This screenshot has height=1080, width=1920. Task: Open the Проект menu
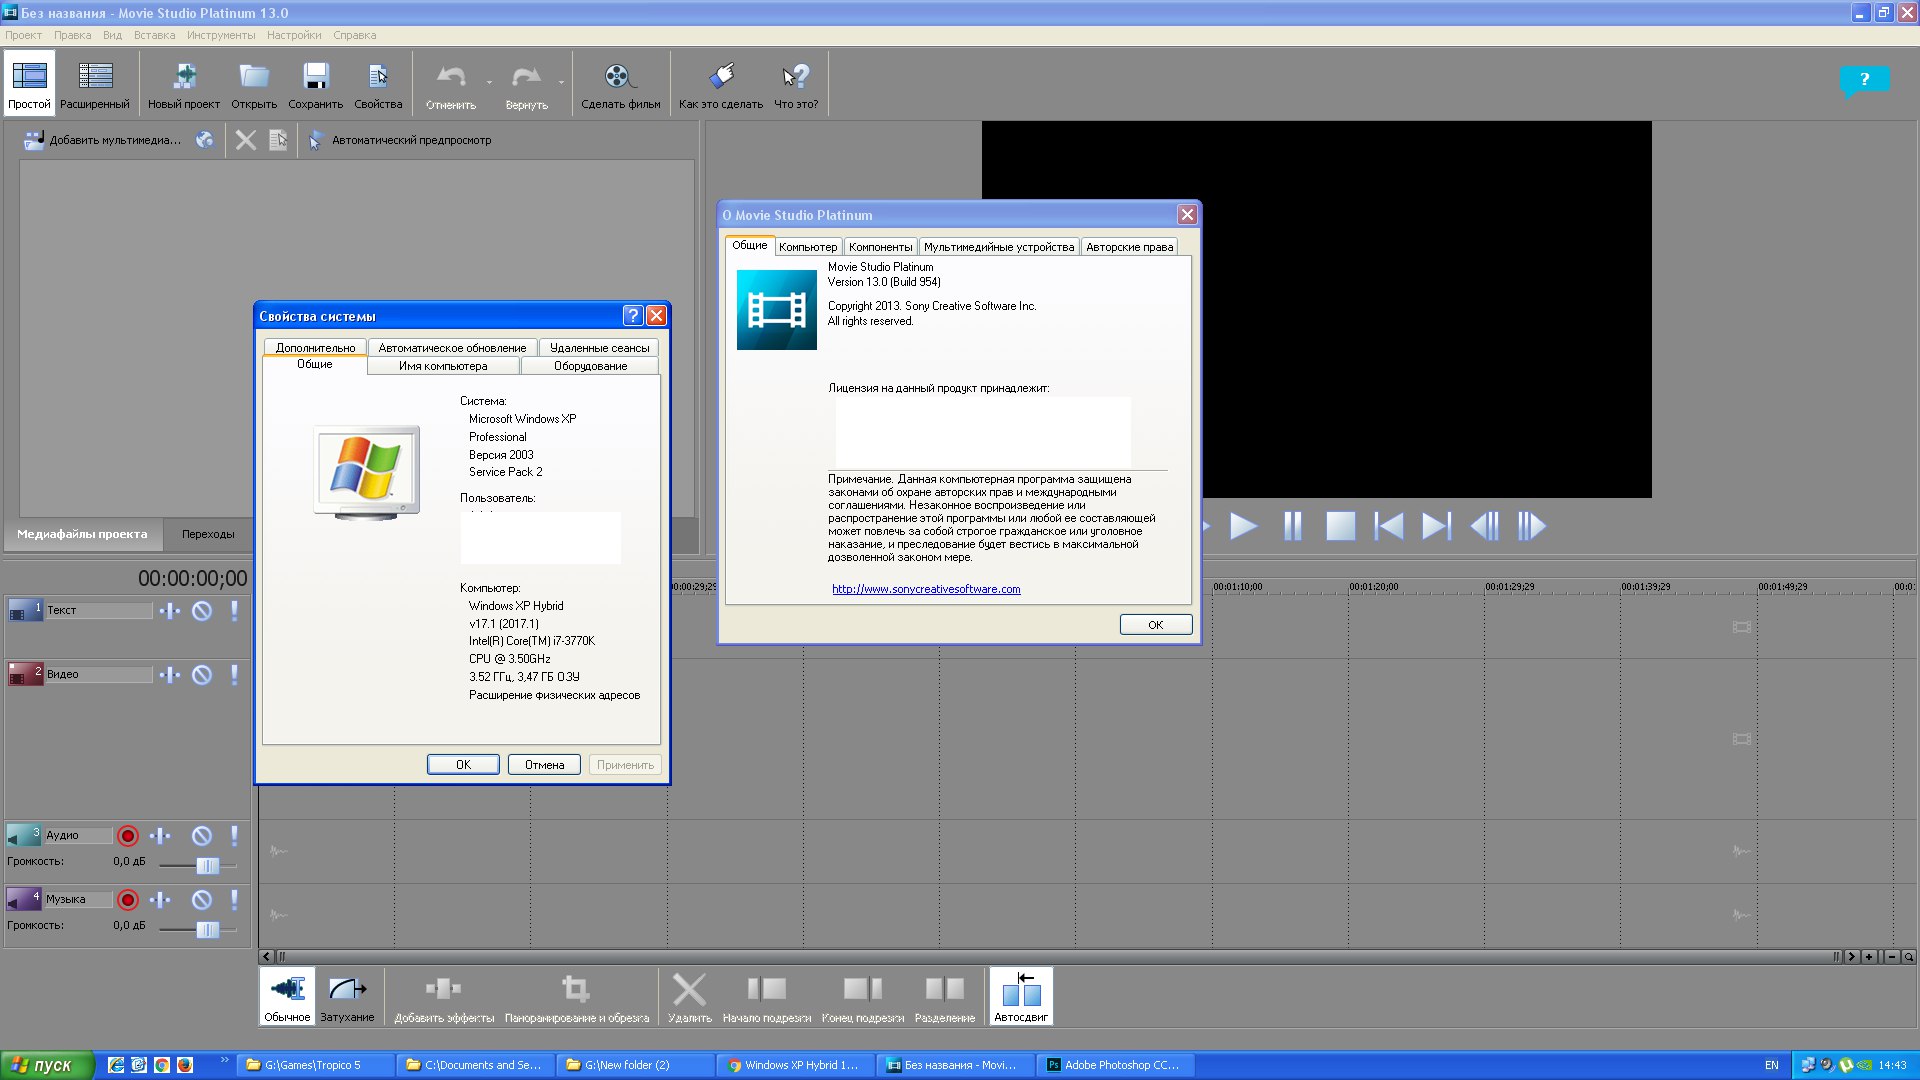23,35
